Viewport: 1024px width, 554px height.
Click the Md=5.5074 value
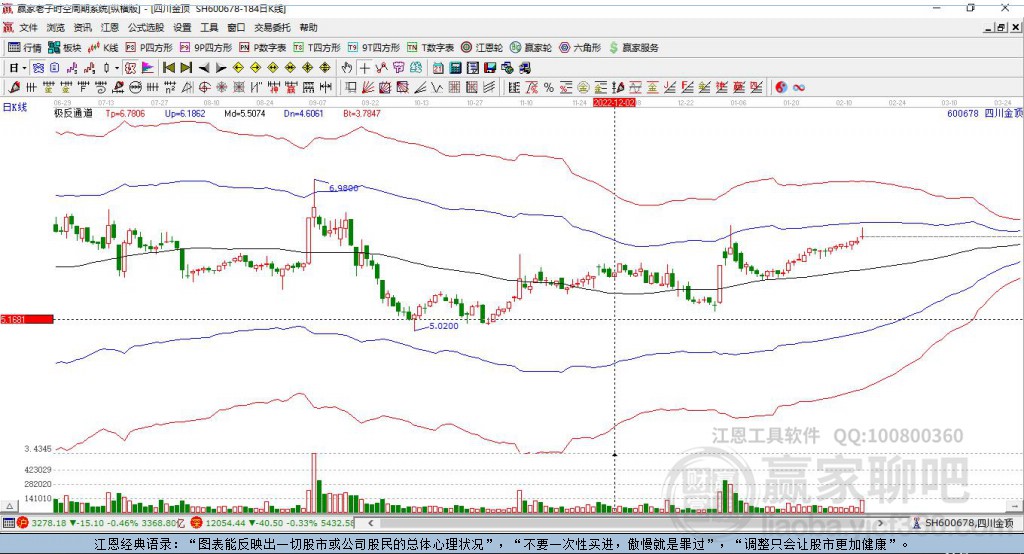tap(244, 114)
